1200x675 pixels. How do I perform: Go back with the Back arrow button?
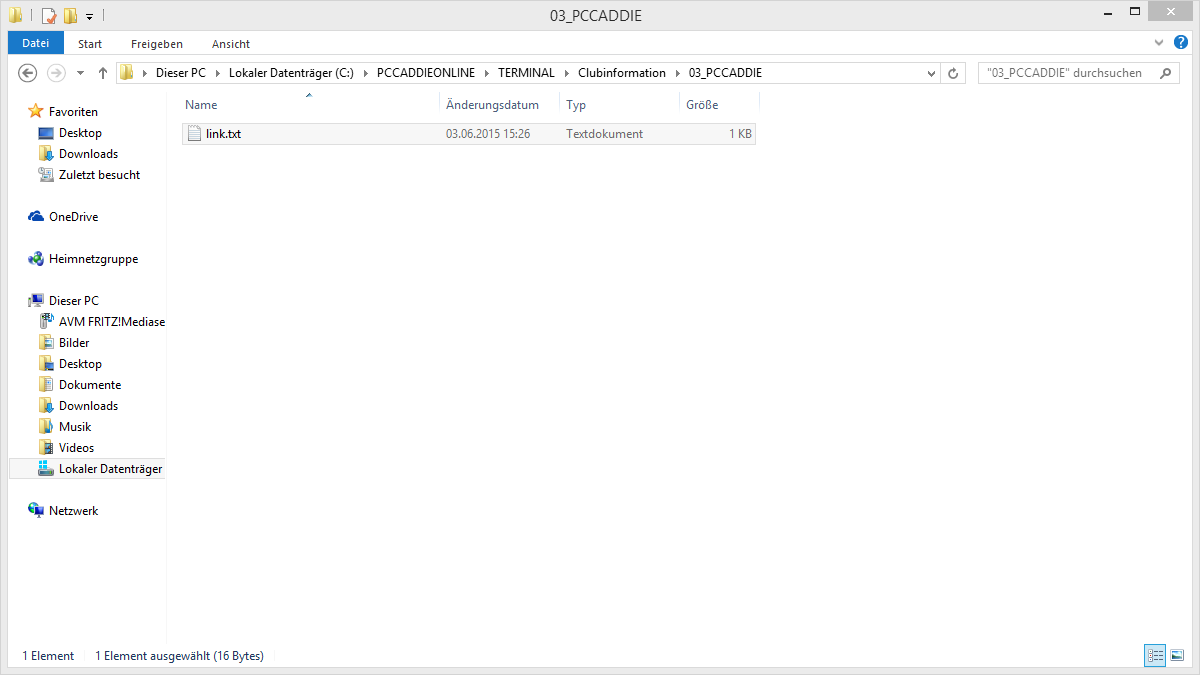click(x=28, y=73)
